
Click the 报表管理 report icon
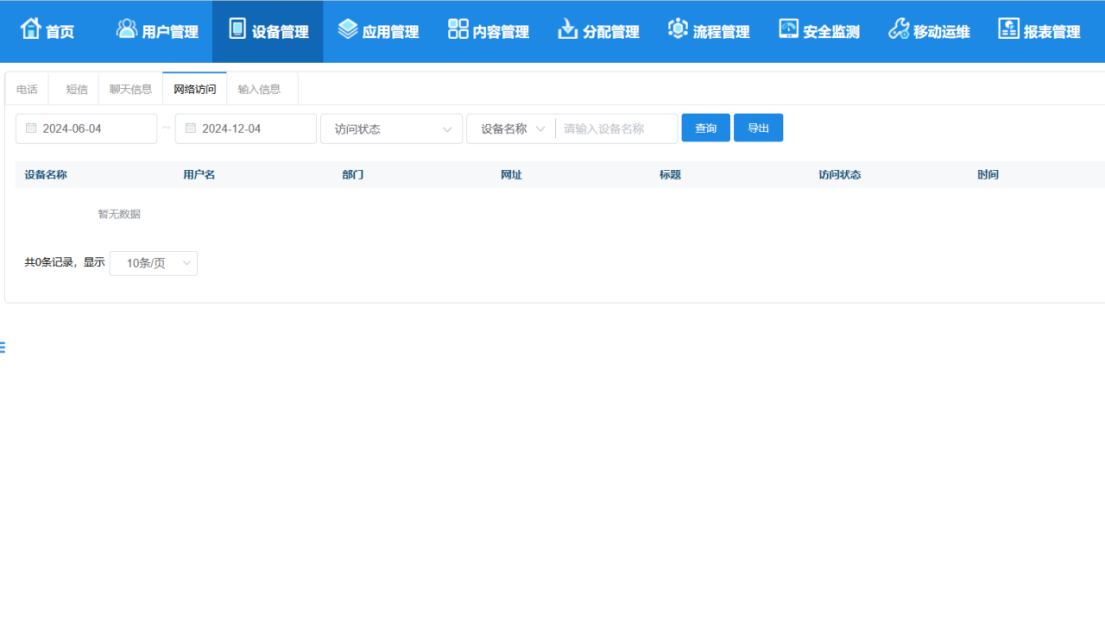pos(1008,29)
